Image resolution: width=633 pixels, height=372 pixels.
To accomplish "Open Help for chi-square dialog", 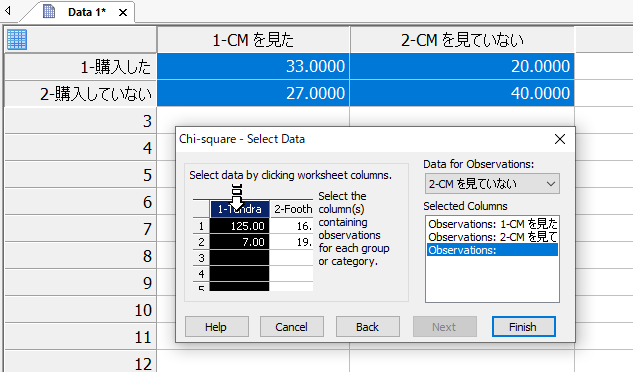I will tap(216, 326).
